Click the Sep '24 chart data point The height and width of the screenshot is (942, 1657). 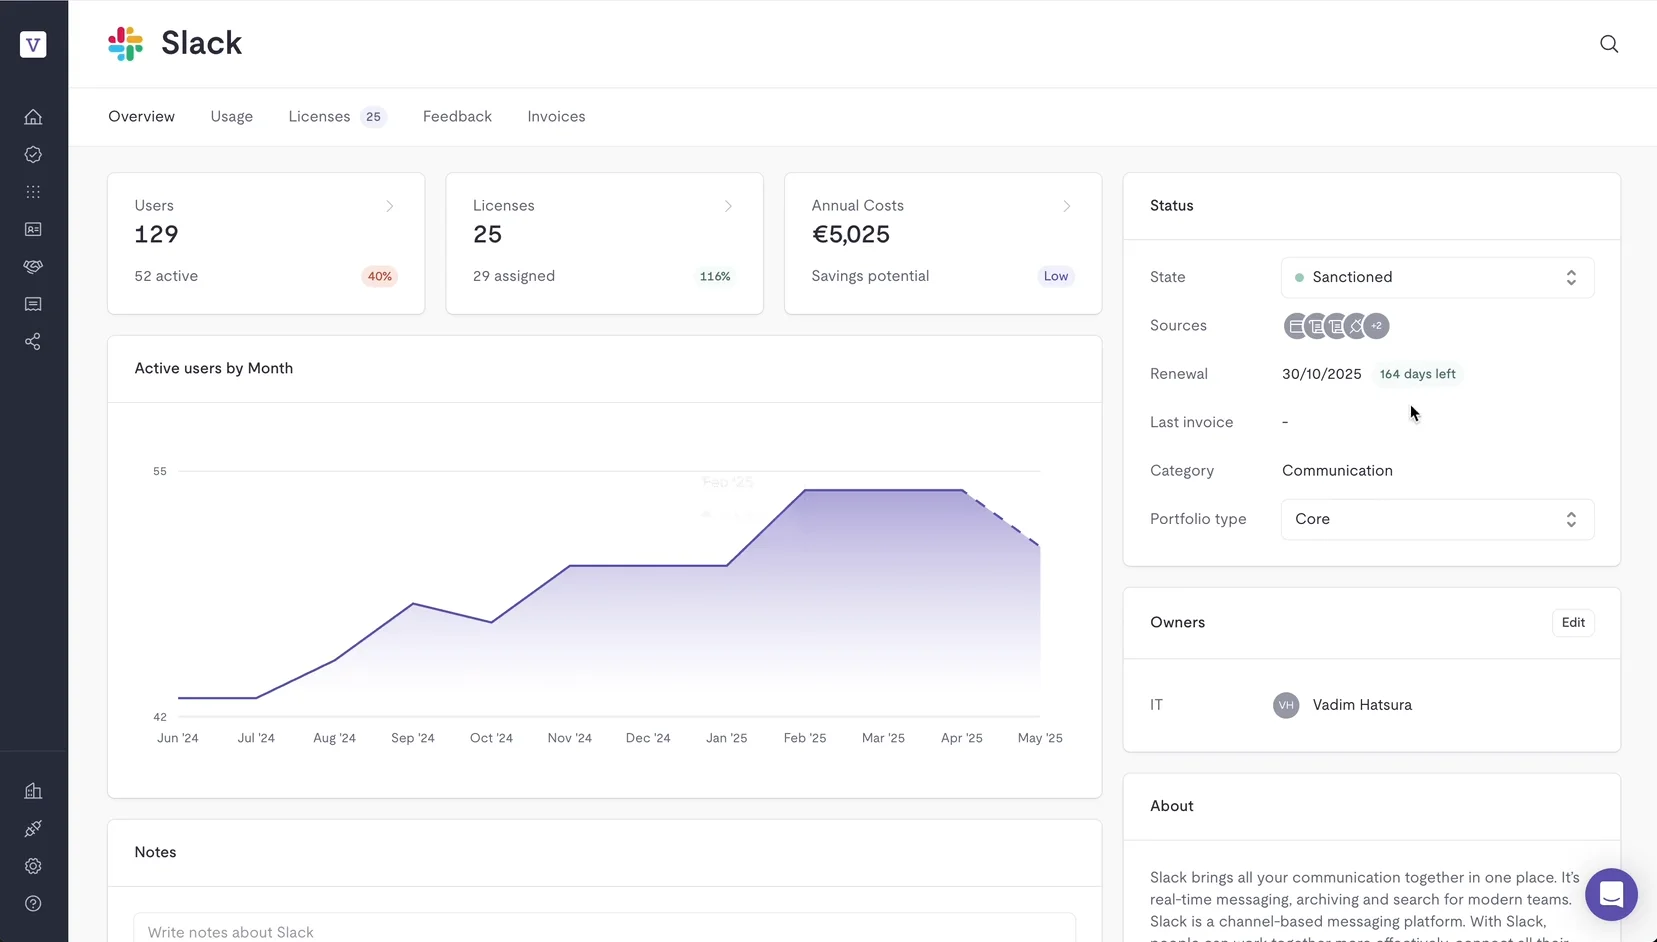413,603
